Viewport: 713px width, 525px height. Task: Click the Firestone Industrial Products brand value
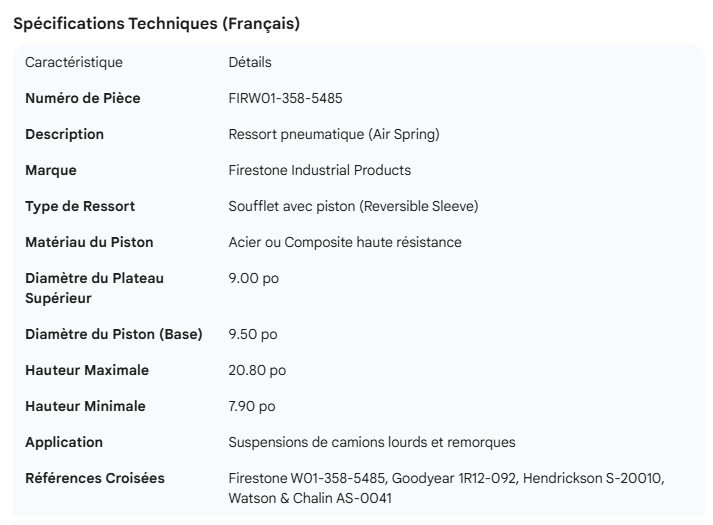tap(320, 170)
